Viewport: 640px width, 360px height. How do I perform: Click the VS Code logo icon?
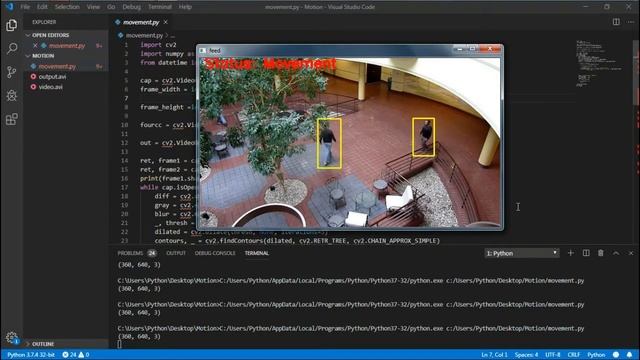[x=9, y=7]
